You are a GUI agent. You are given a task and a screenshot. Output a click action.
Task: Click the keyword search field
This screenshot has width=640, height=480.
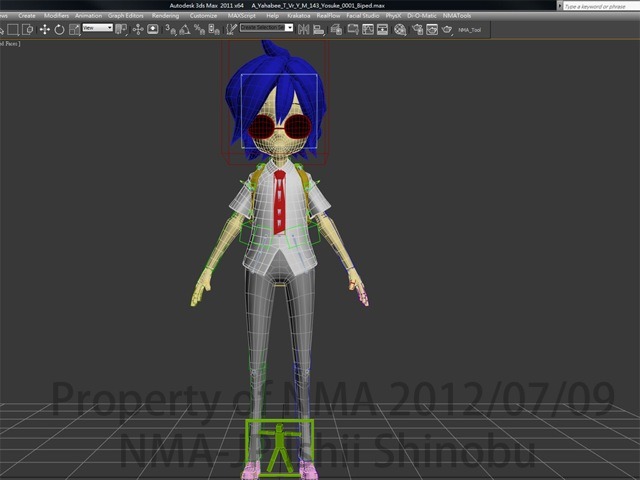click(601, 6)
